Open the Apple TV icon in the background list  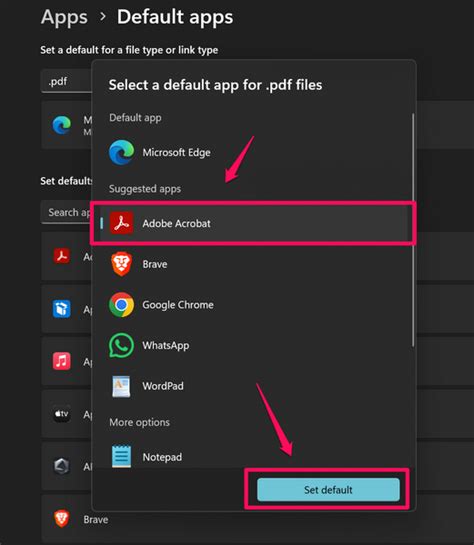[x=62, y=414]
